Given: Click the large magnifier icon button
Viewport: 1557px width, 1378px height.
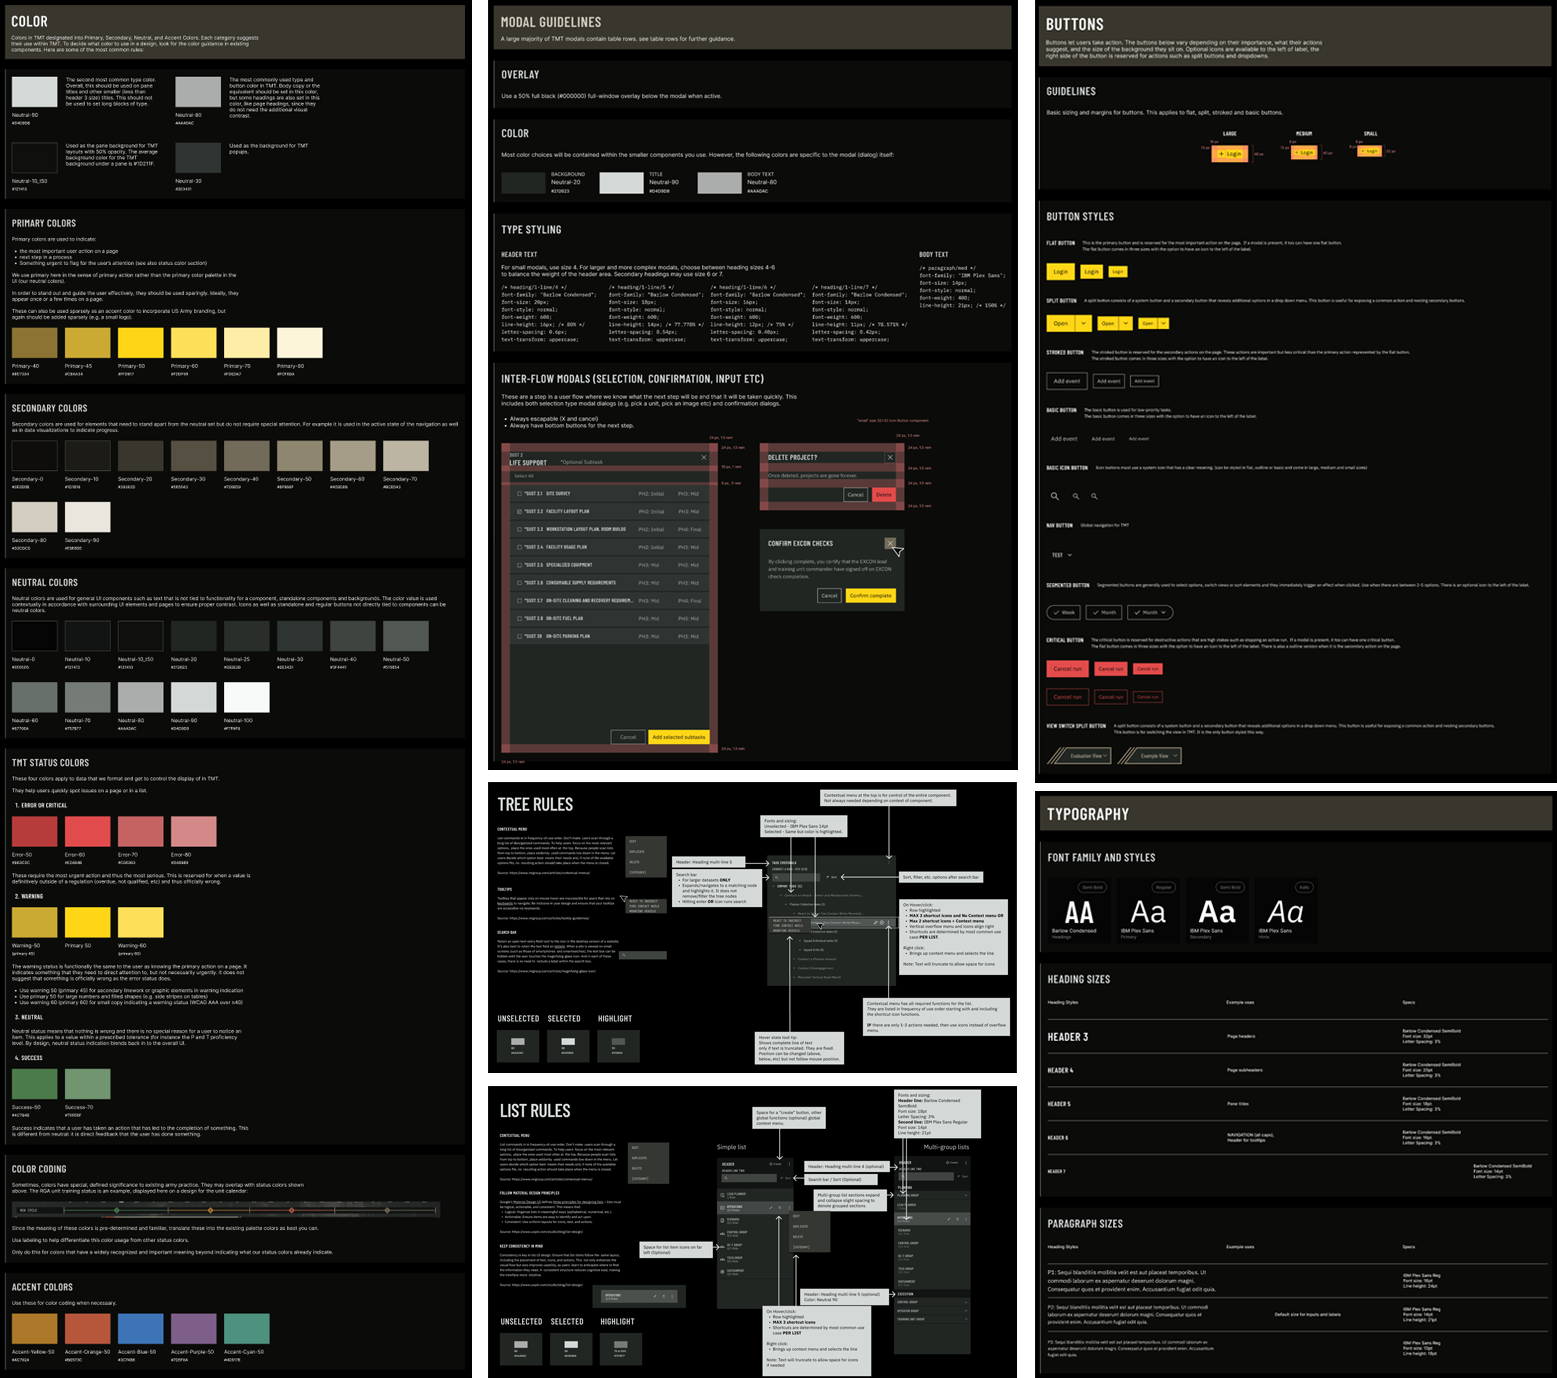Looking at the screenshot, I should (x=1055, y=496).
